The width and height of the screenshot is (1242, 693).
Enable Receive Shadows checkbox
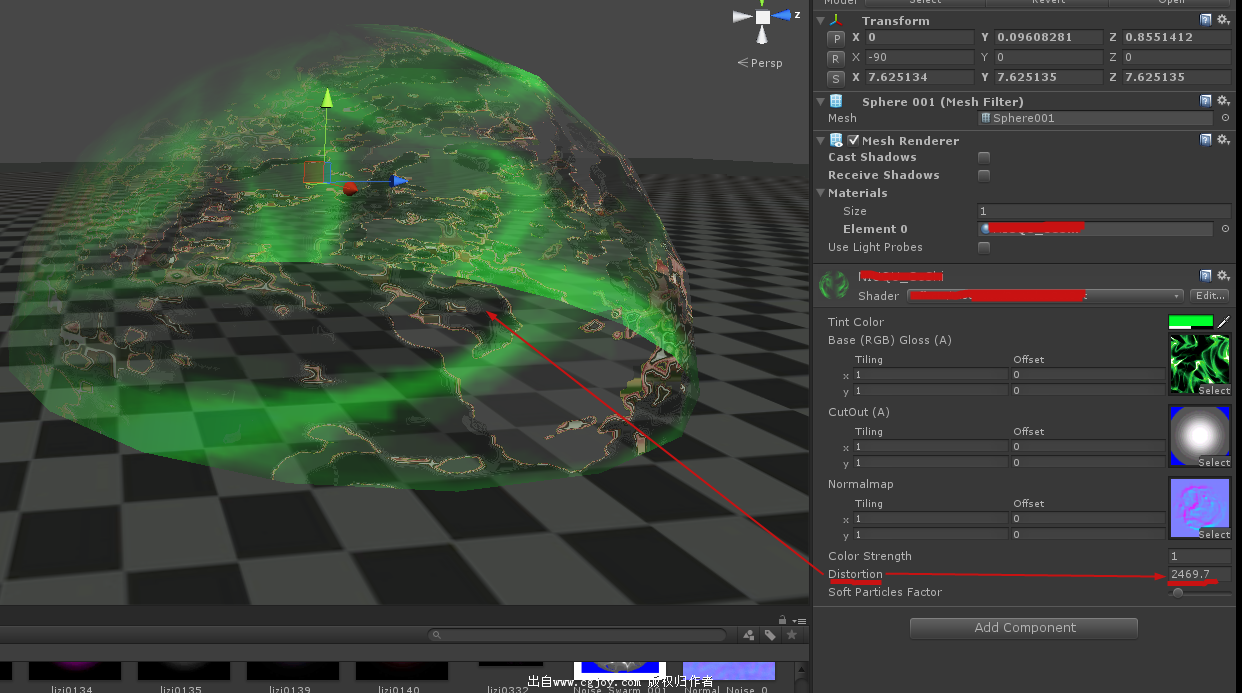[984, 175]
